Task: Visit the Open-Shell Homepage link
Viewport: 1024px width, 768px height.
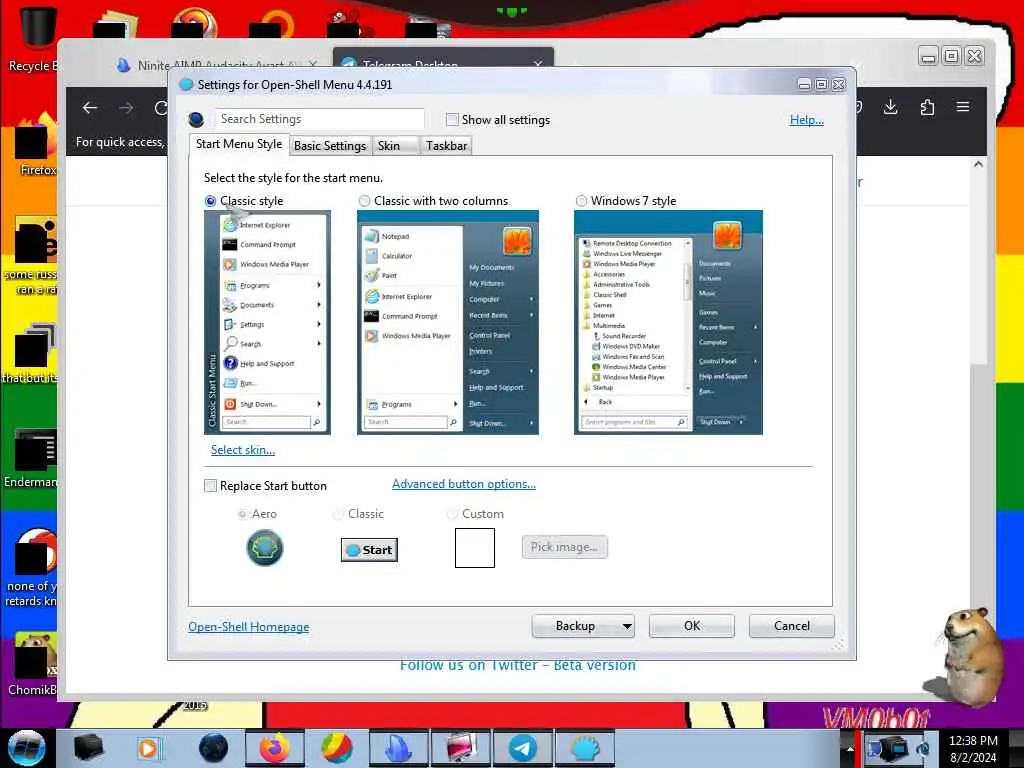Action: coord(249,627)
